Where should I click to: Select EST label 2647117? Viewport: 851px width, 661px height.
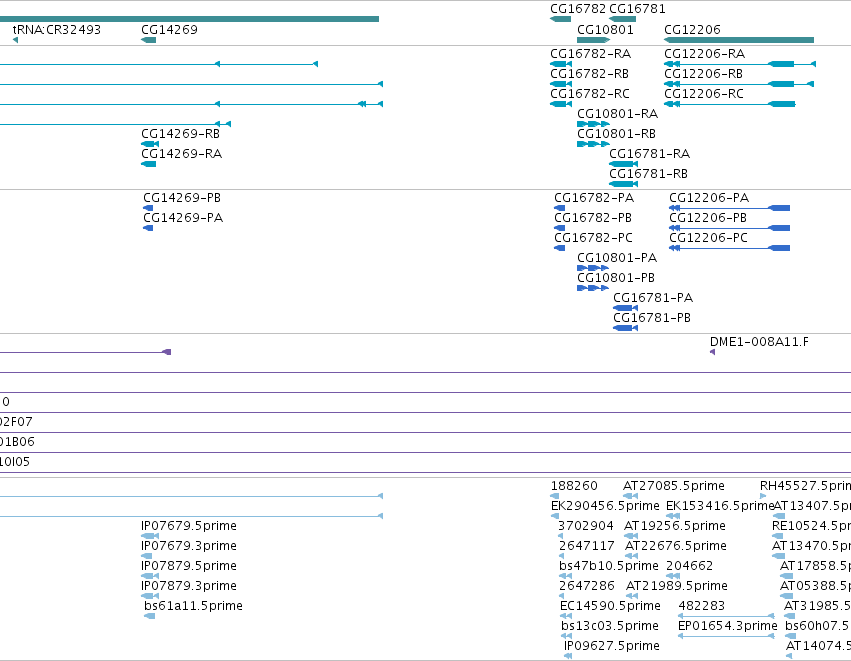(587, 546)
